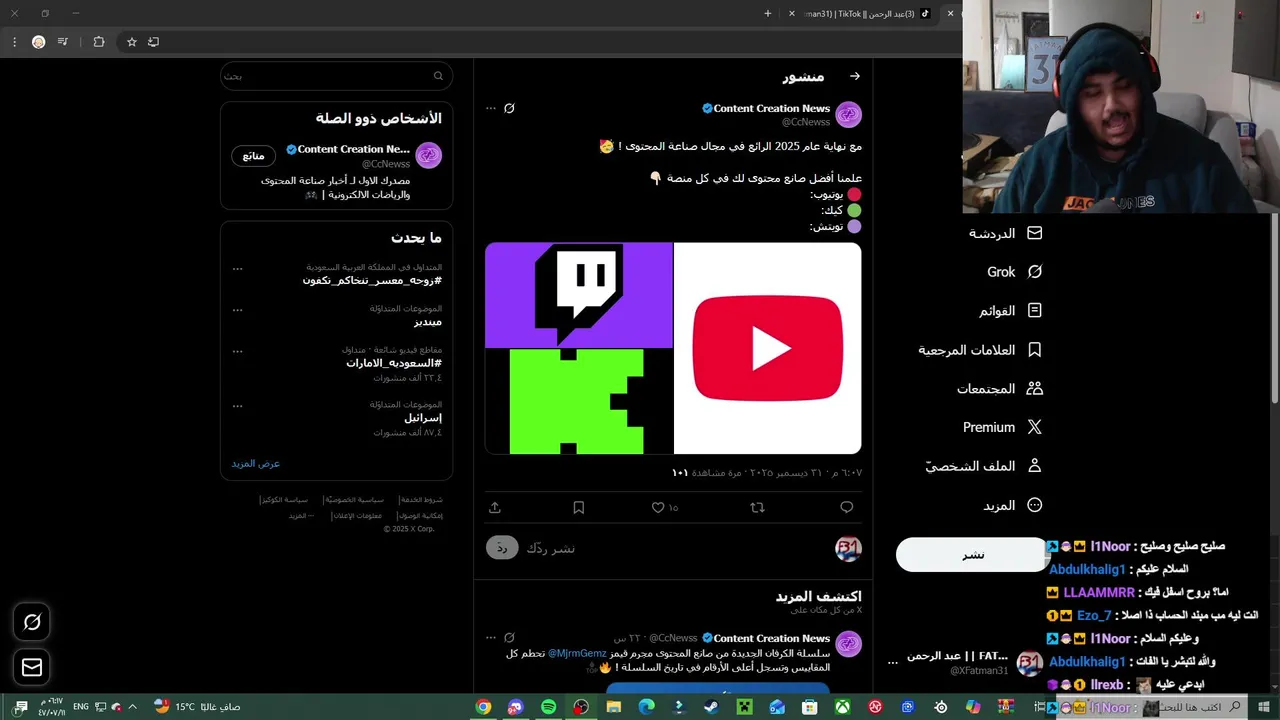Image resolution: width=1280 pixels, height=720 pixels.
Task: Open options for the إسرائيل trend
Action: pyautogui.click(x=237, y=406)
